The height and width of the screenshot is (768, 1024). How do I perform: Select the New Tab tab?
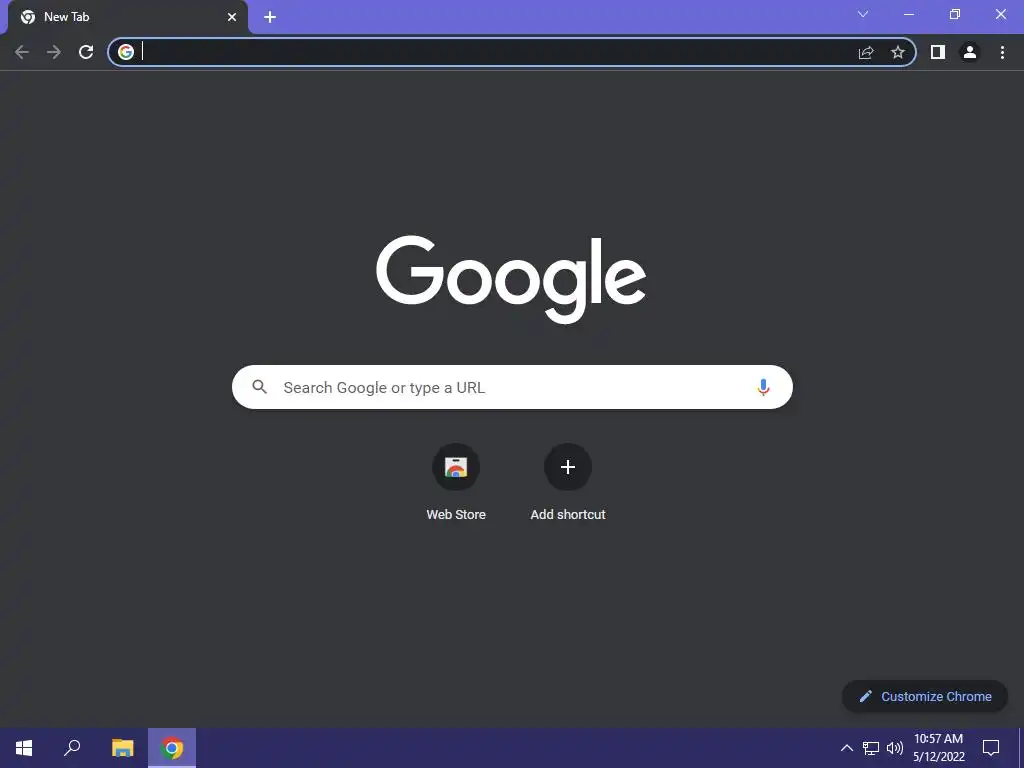(x=128, y=17)
